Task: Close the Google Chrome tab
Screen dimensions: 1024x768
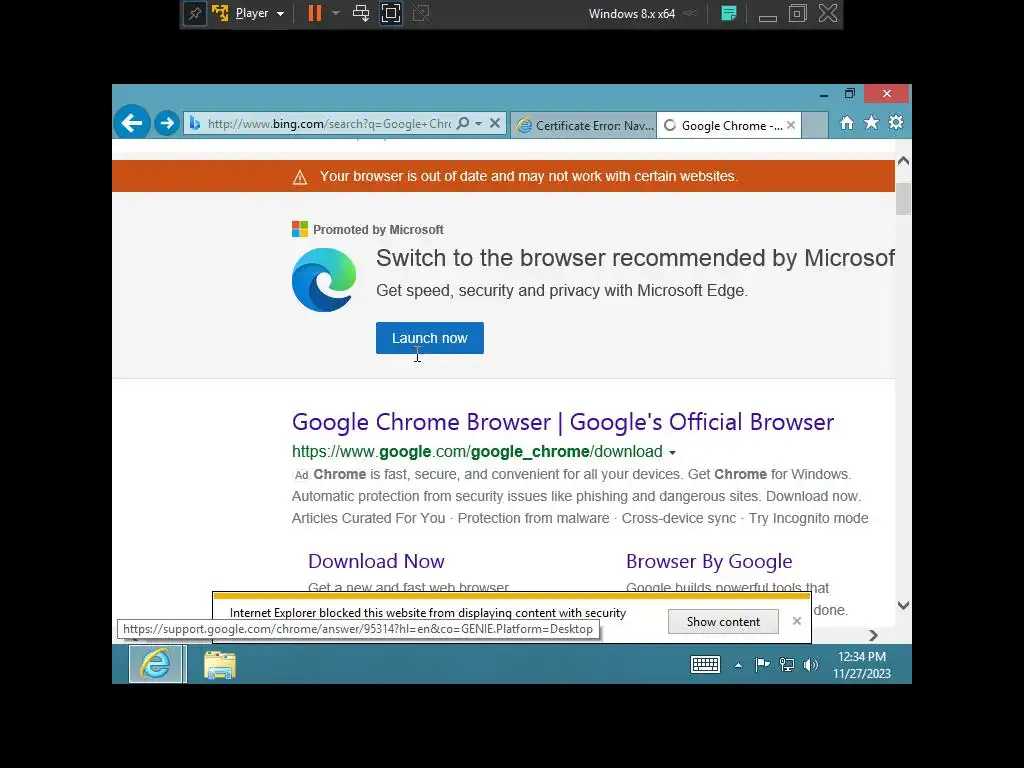Action: click(791, 125)
